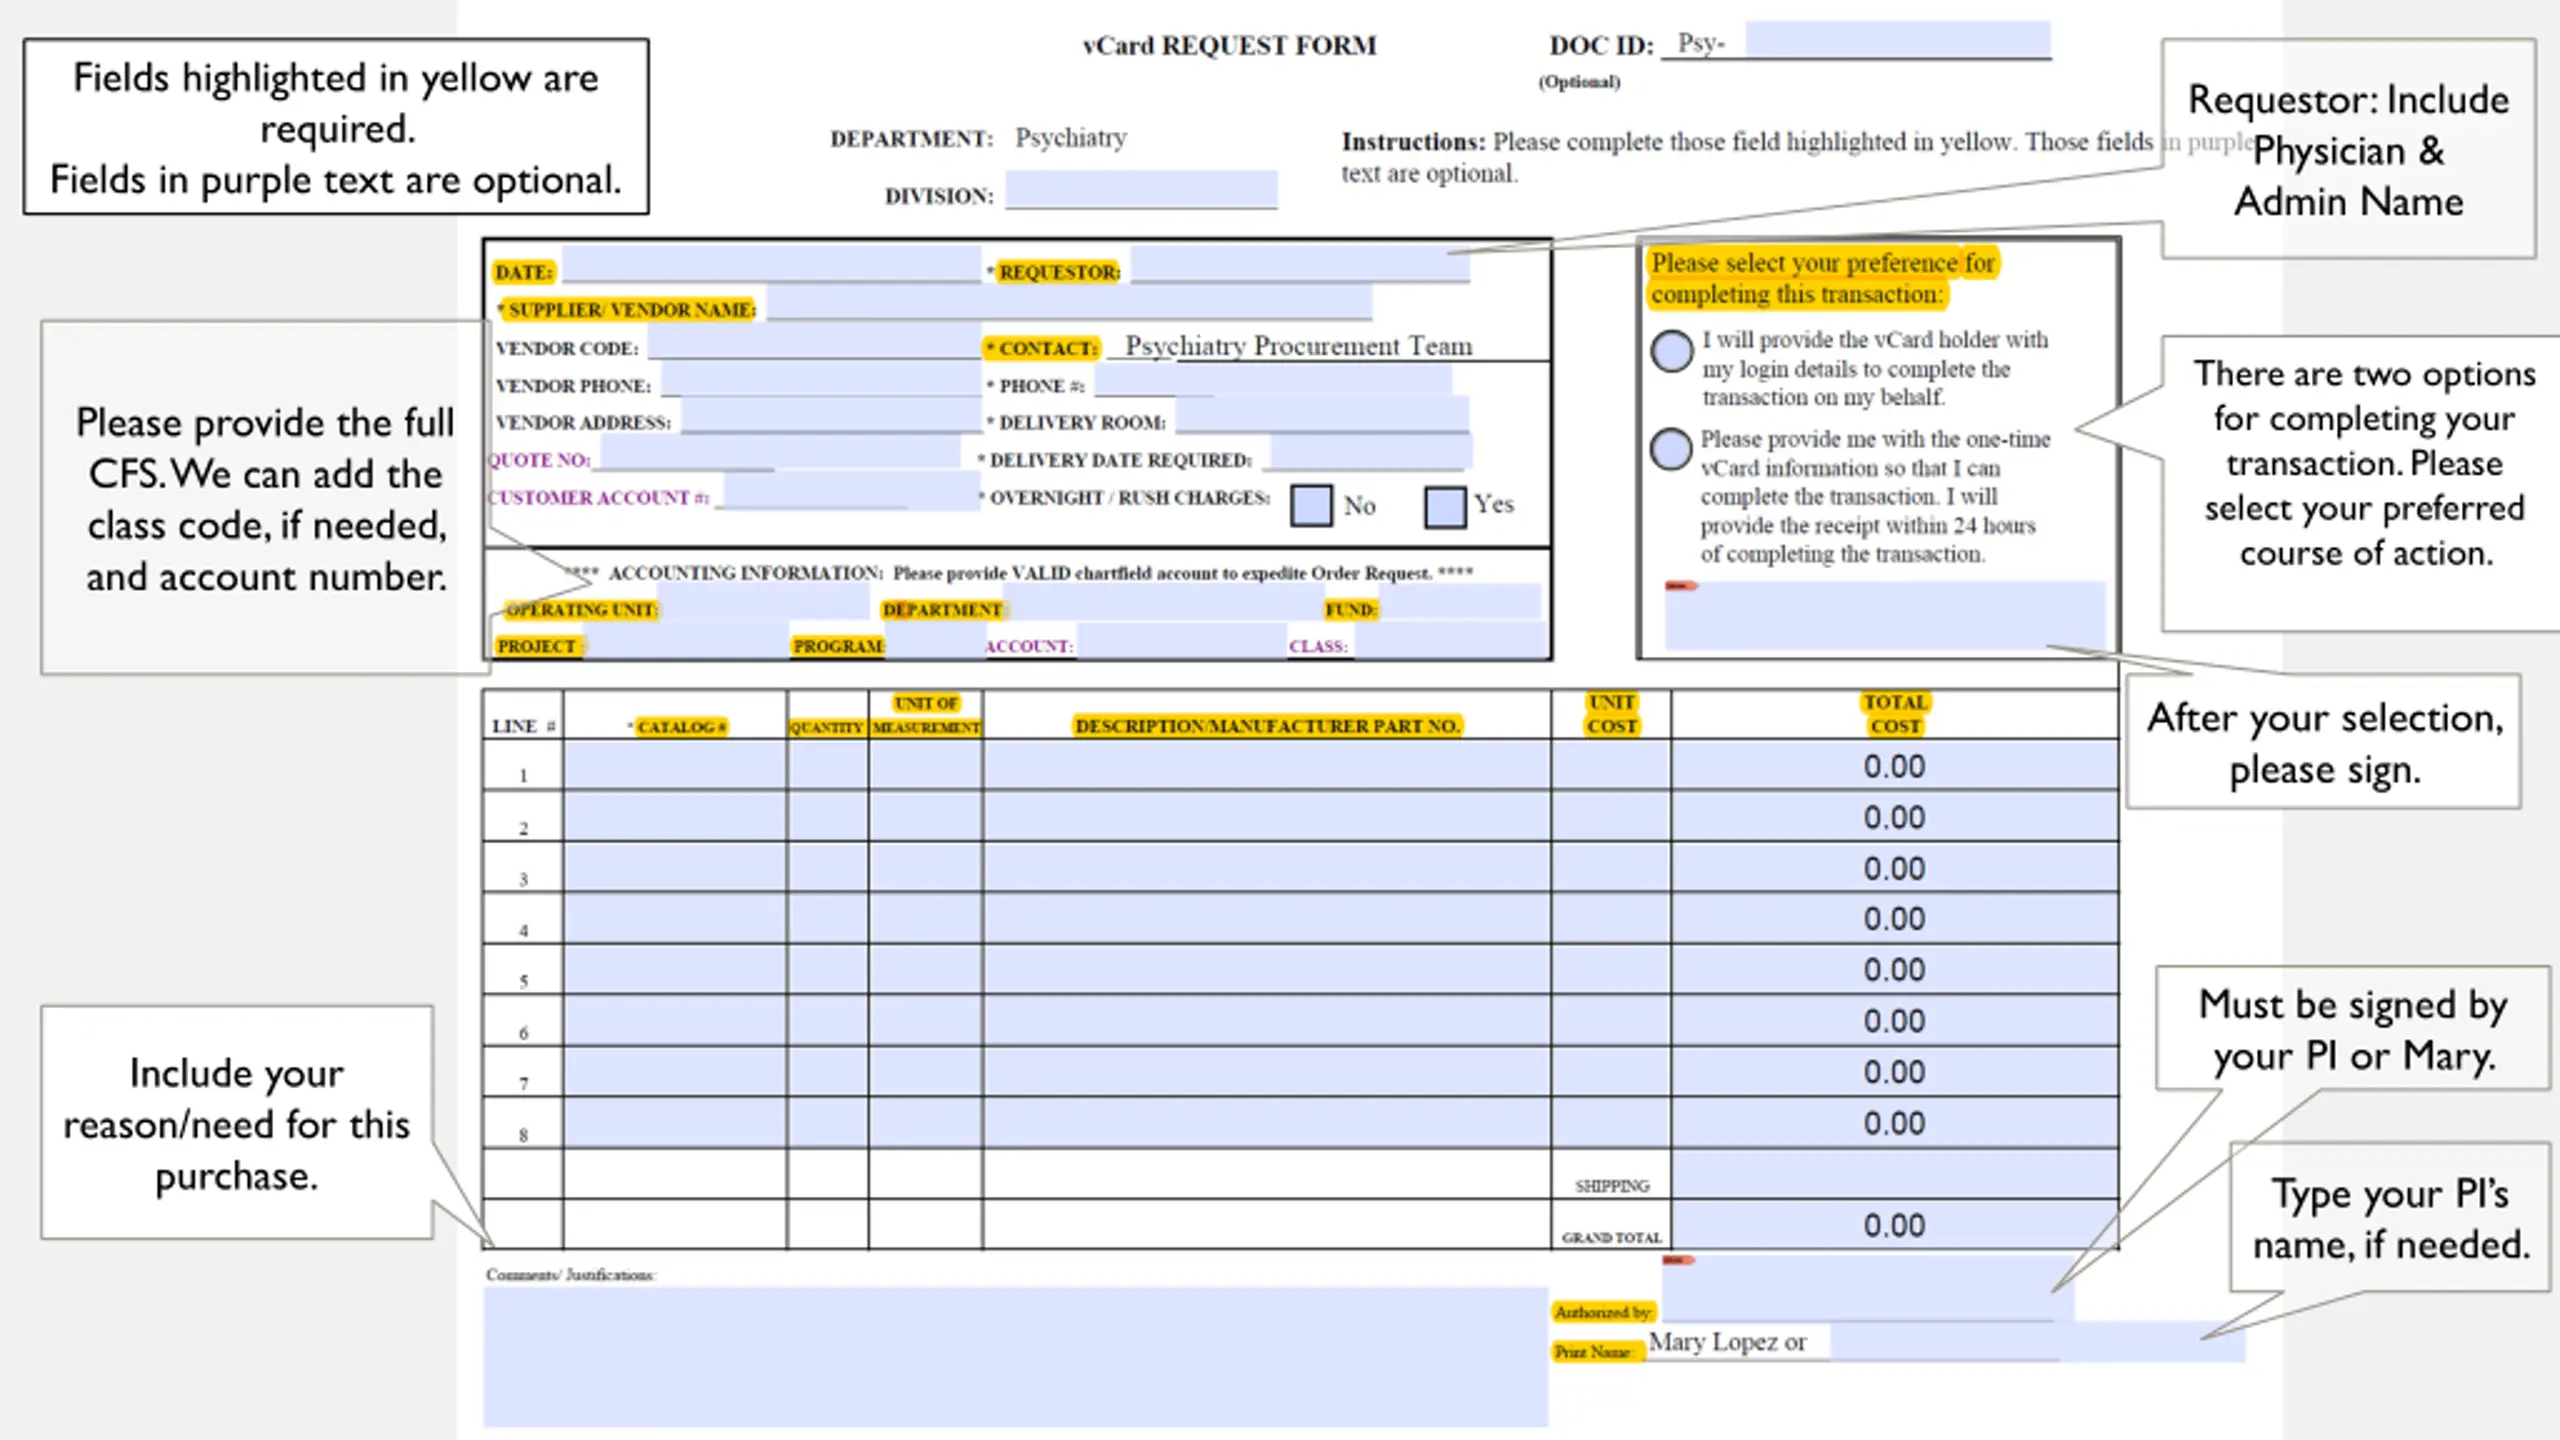Screen dimensions: 2560x1440
Task: Click the Vendor Code field
Action: 814,341
